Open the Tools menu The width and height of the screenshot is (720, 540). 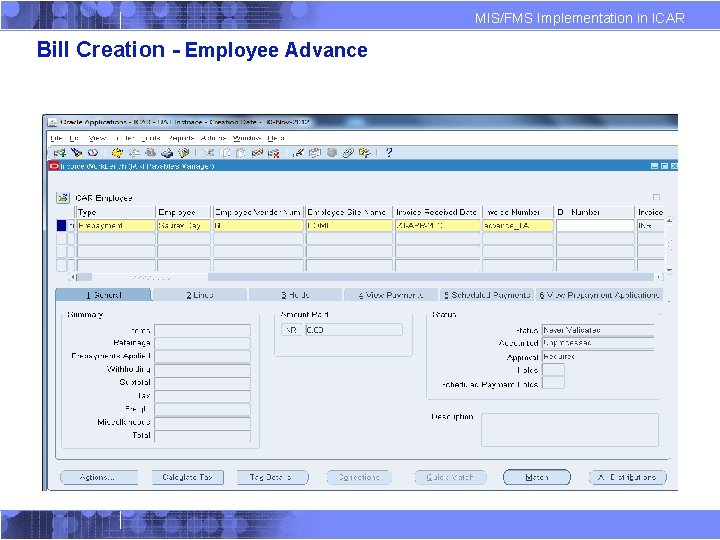(151, 138)
